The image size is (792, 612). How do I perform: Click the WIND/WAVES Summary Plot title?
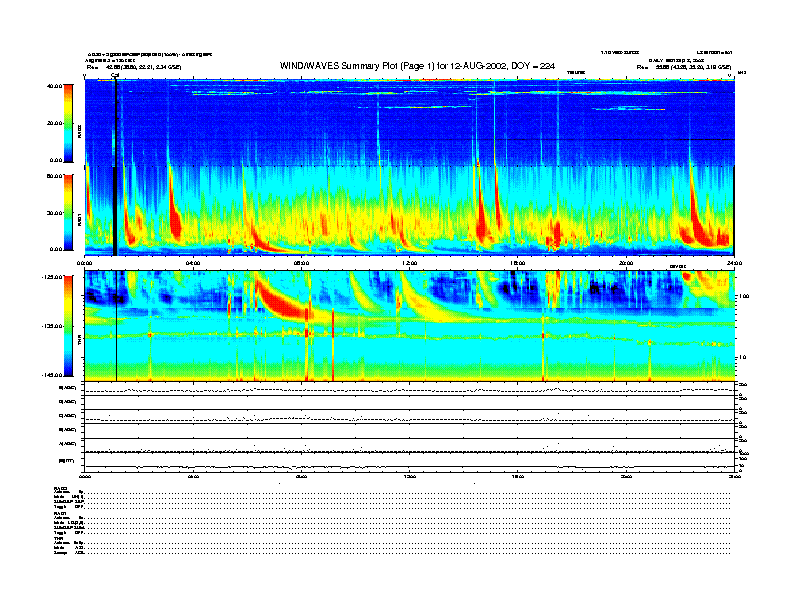pyautogui.click(x=417, y=66)
